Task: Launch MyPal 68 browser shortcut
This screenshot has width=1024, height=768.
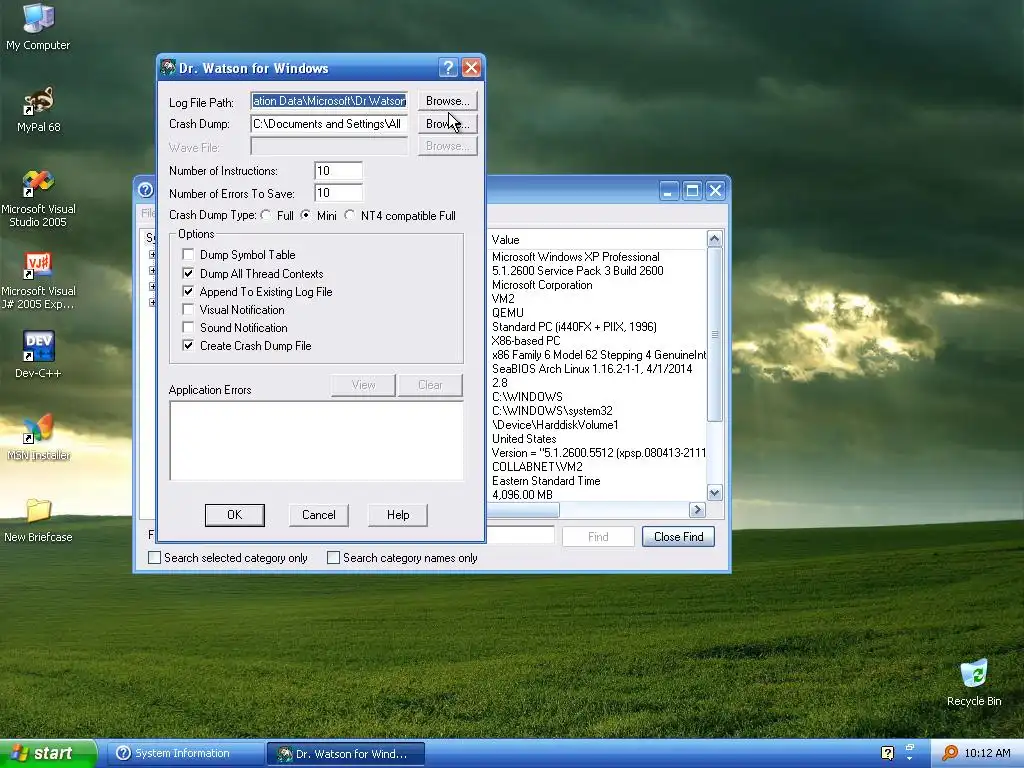Action: tap(38, 109)
